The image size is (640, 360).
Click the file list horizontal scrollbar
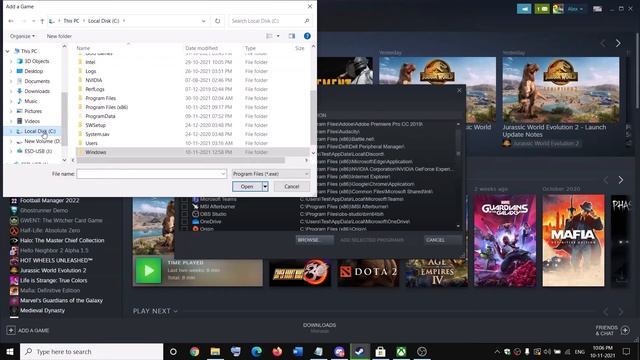pos(181,160)
